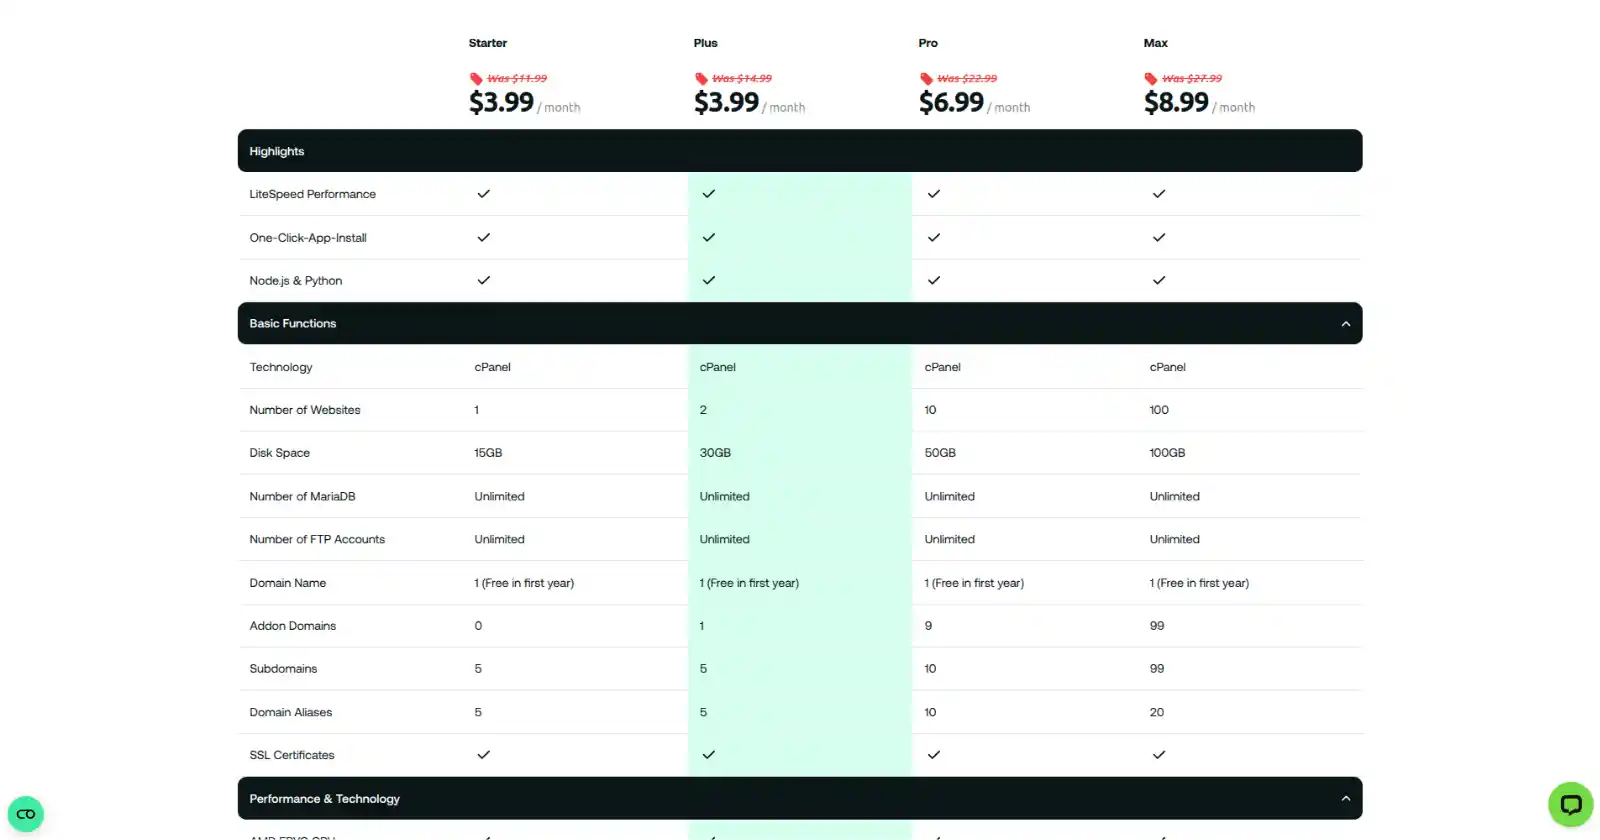Click Max checkmark for Node.js & Python
The height and width of the screenshot is (840, 1600).
(x=1159, y=281)
